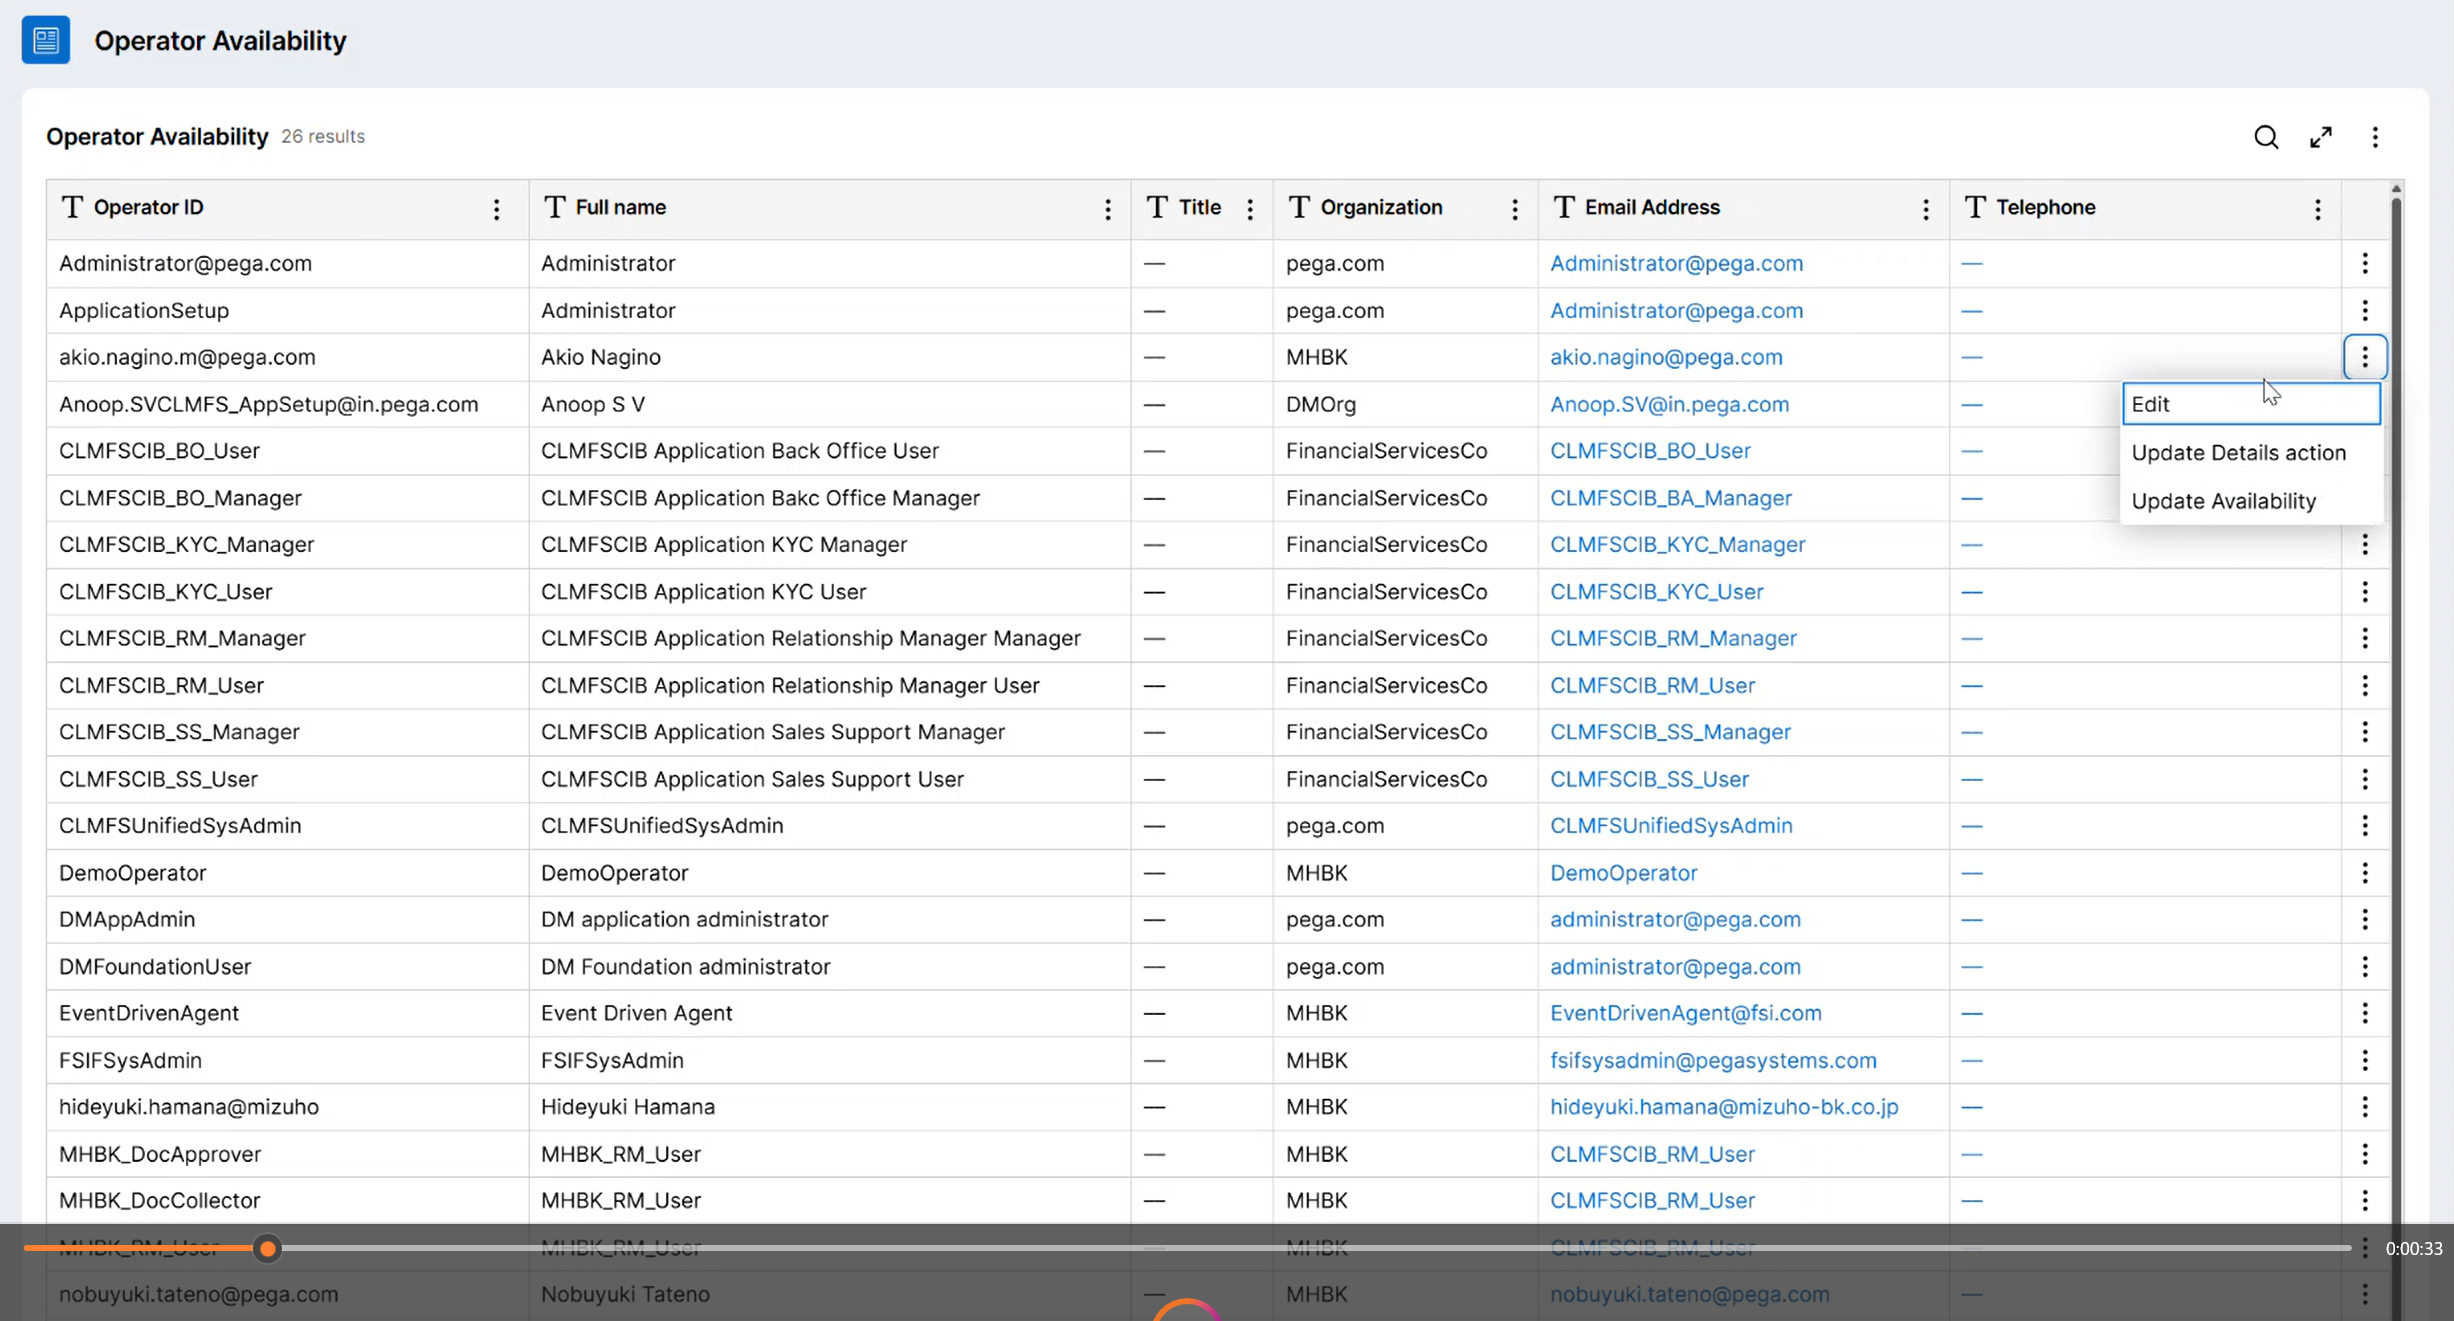Click the orange playback progress handle
Screen dimensions: 2454x1321
coord(267,1248)
